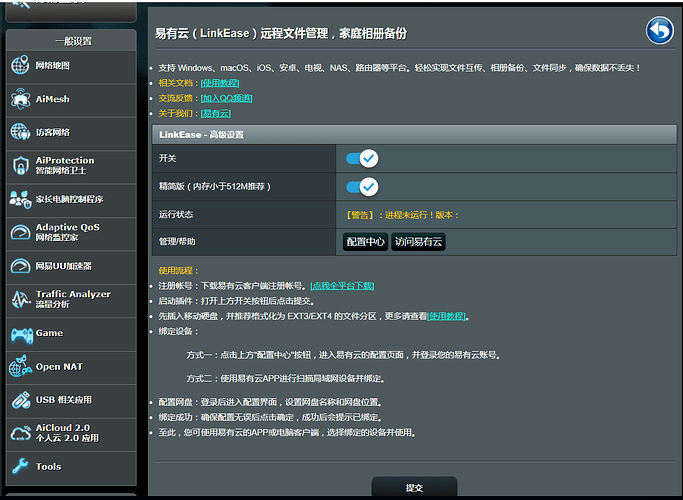This screenshot has width=683, height=500.
Task: Select the 访客网络 guest network icon
Action: click(21, 132)
